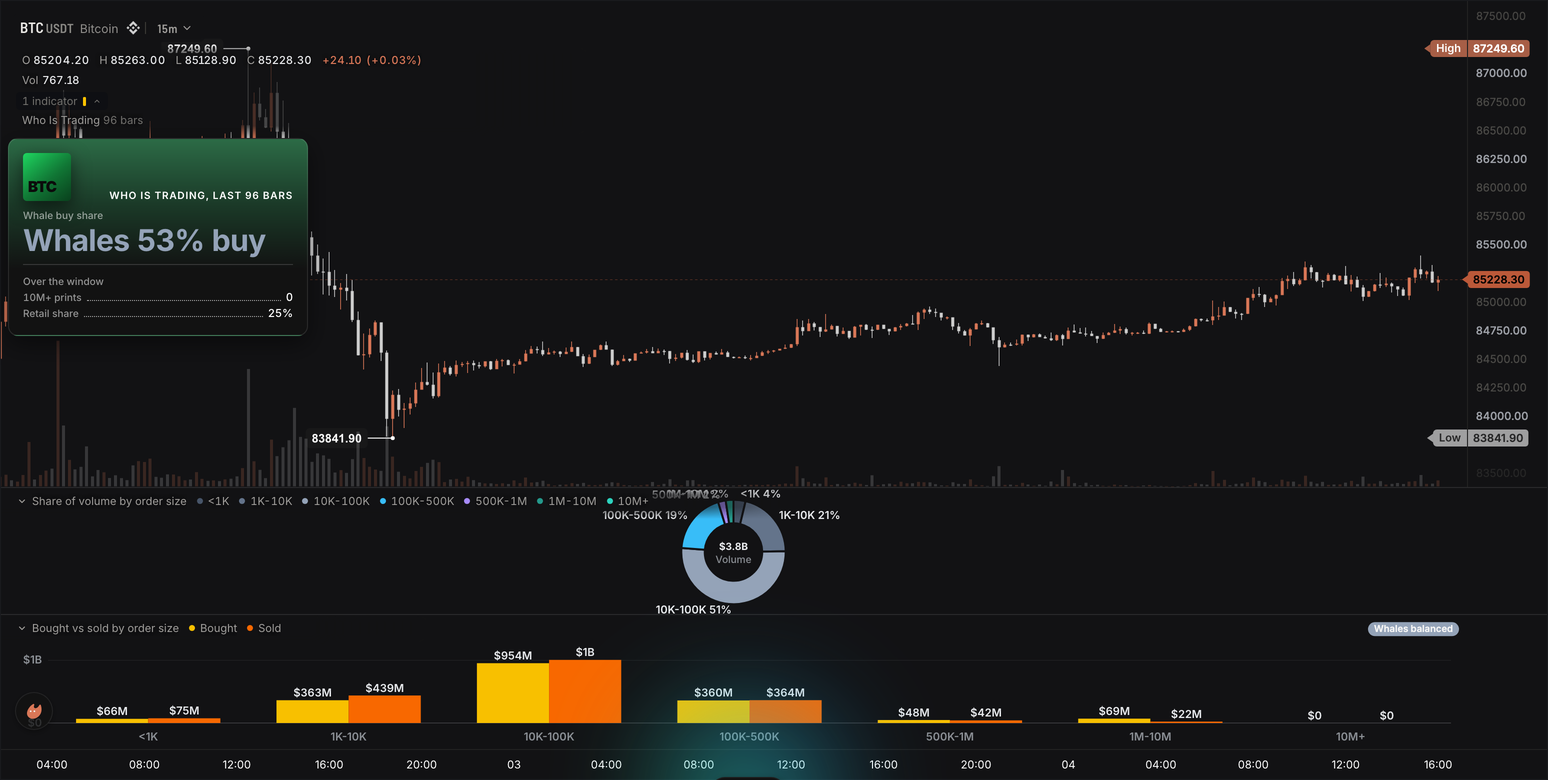This screenshot has height=780, width=1548.
Task: Toggle the Sold series legend item
Action: (263, 628)
